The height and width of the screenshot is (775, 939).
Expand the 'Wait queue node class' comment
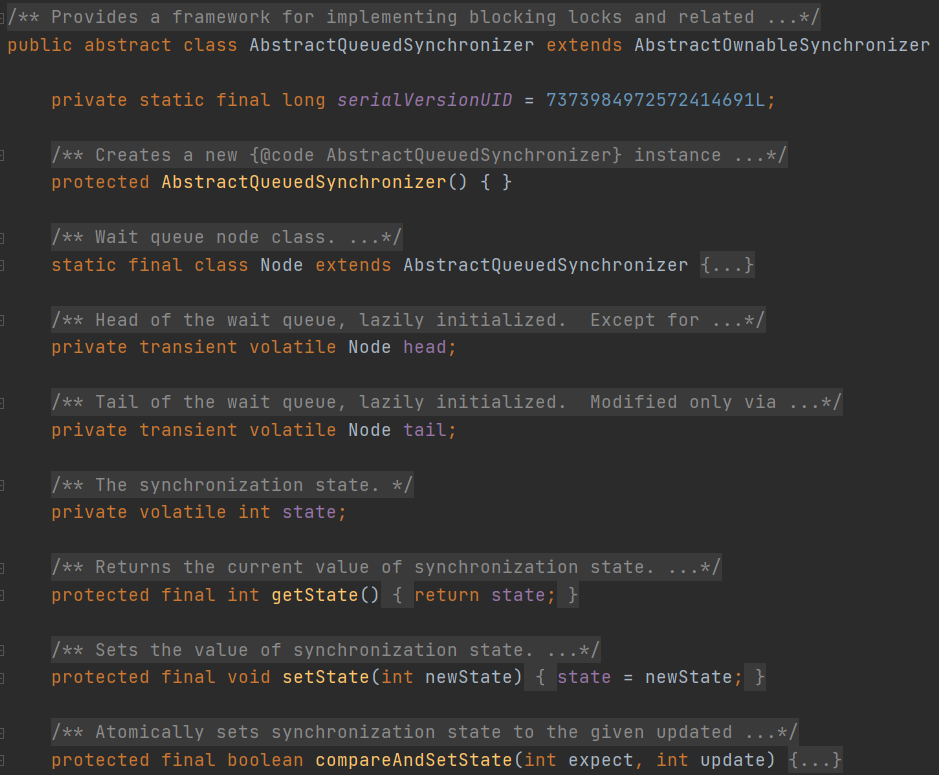point(226,237)
